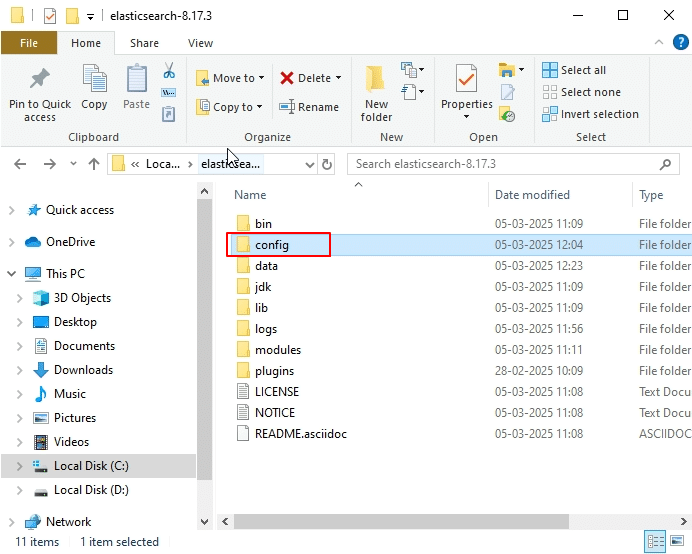Click the Rename button in Organize
This screenshot has width=692, height=554.
(309, 107)
